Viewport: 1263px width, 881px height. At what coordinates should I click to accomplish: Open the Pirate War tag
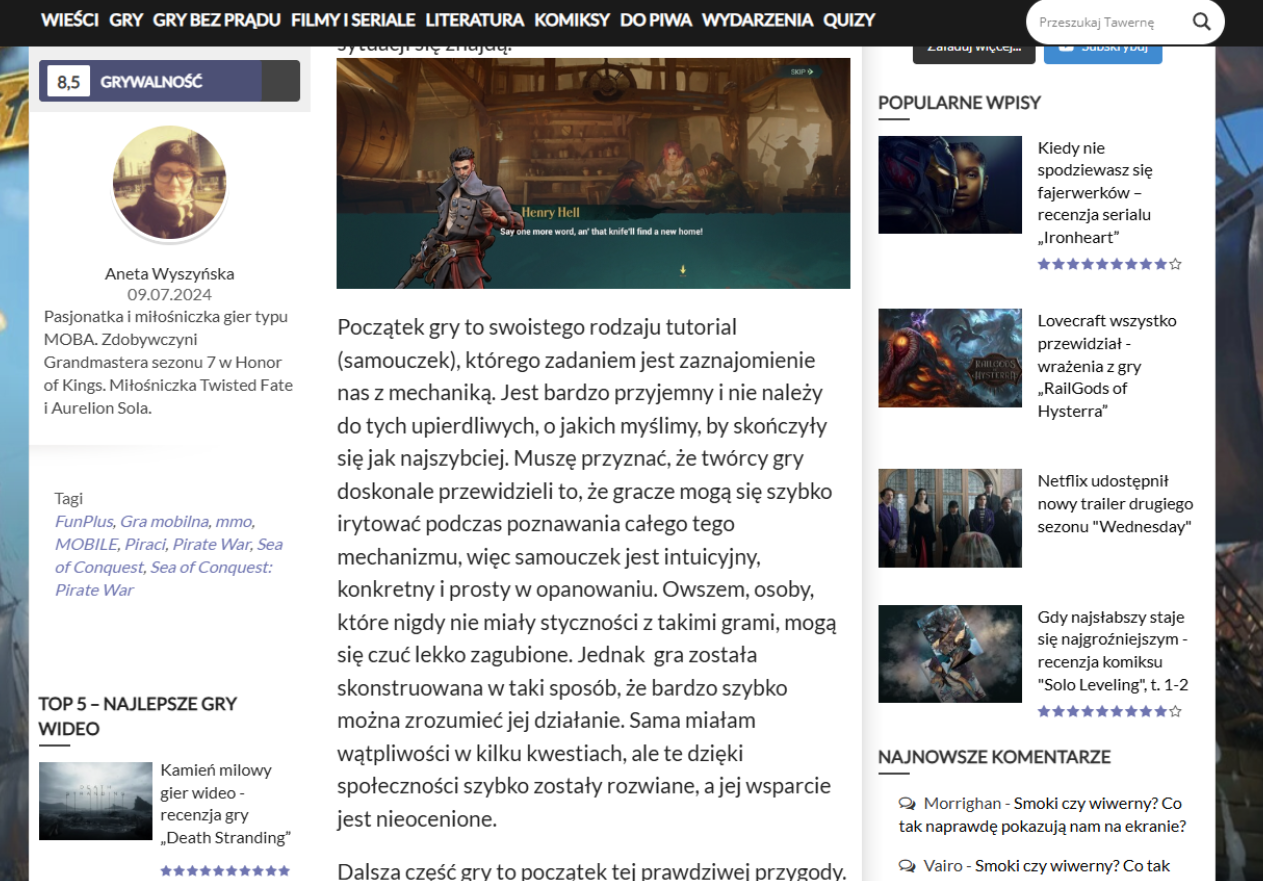pos(210,544)
